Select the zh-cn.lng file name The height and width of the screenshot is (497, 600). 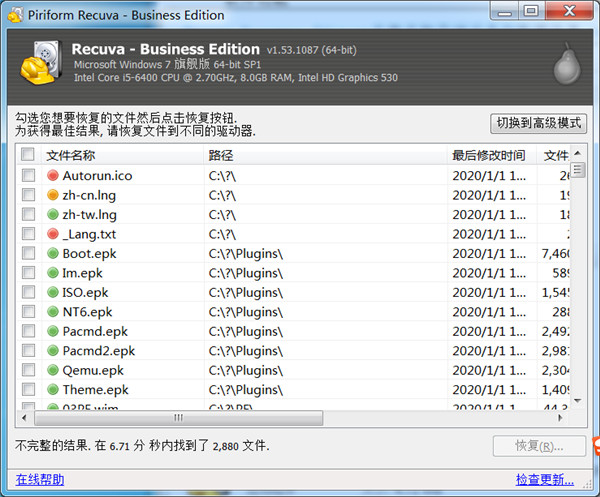[89, 195]
